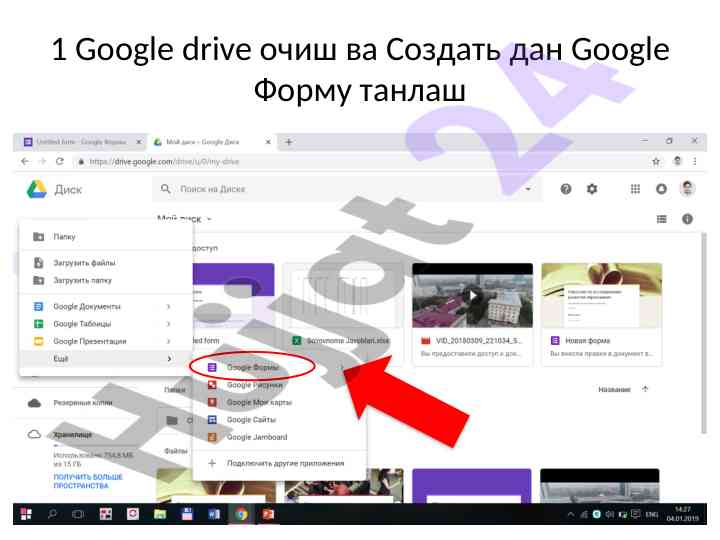Open Chrome from the taskbar
720x540 pixels.
[x=241, y=514]
